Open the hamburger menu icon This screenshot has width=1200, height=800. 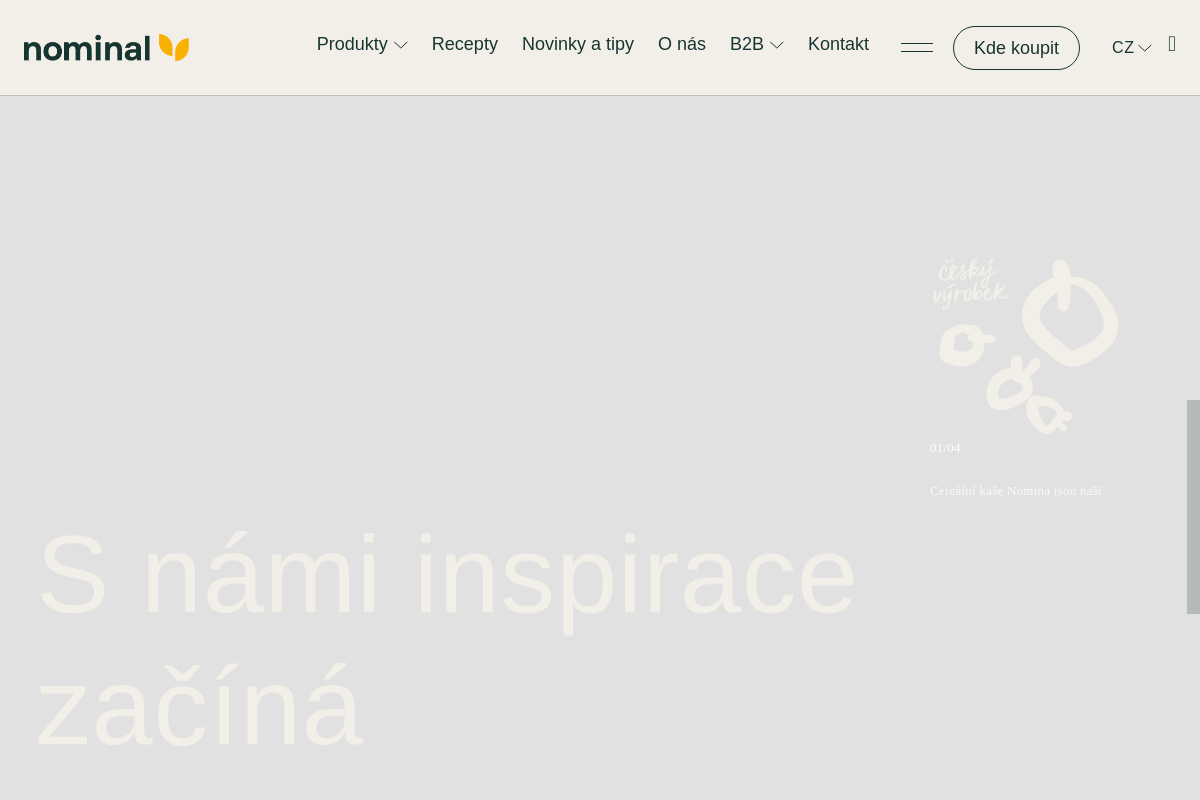(x=917, y=47)
